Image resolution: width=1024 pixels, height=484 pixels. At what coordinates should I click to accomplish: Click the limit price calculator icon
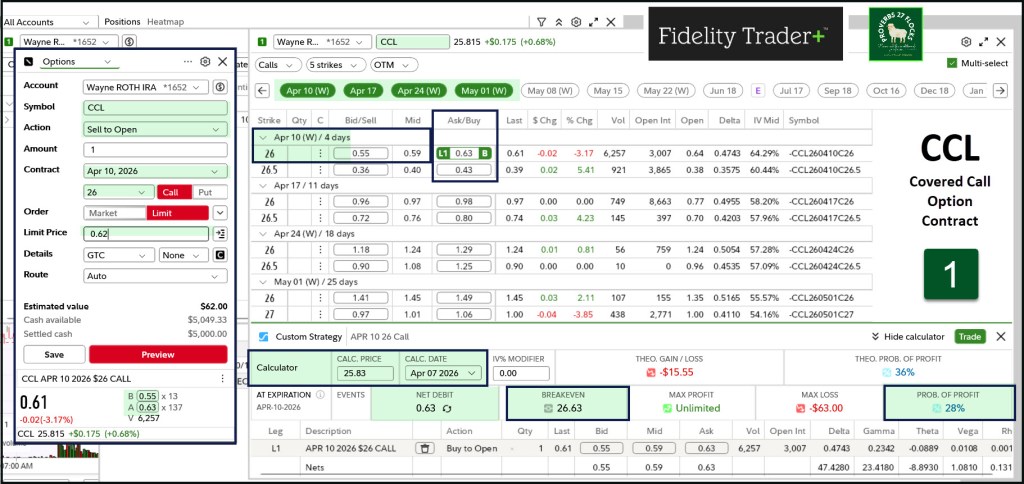coord(219,234)
